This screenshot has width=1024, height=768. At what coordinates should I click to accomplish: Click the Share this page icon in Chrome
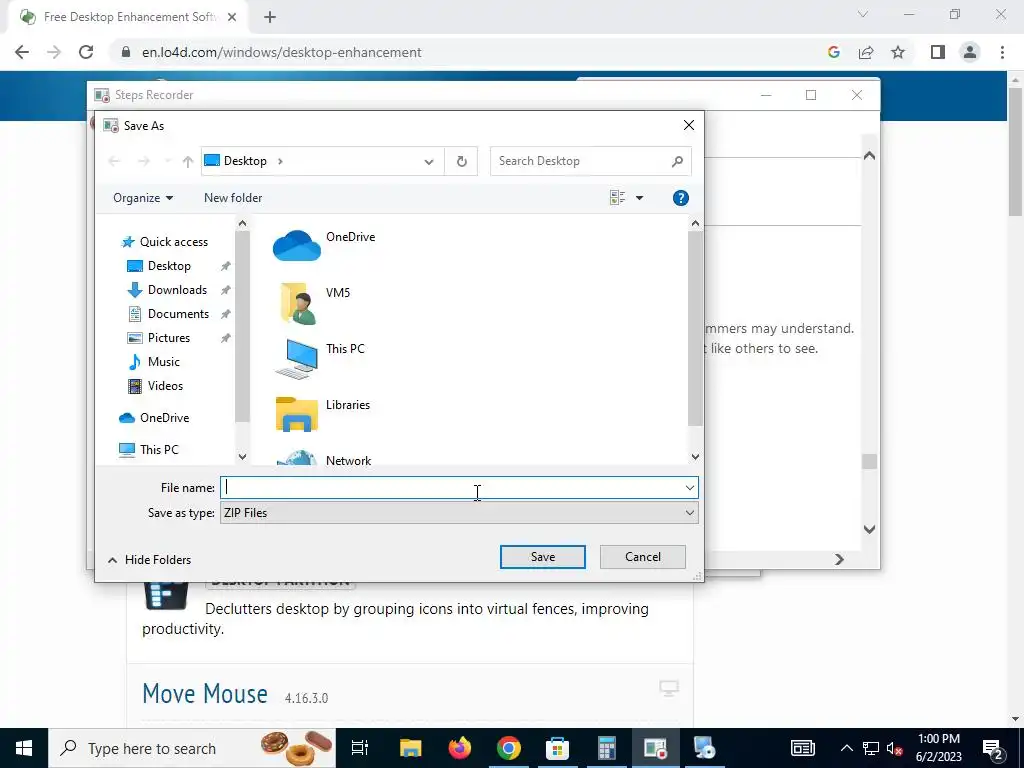(866, 52)
